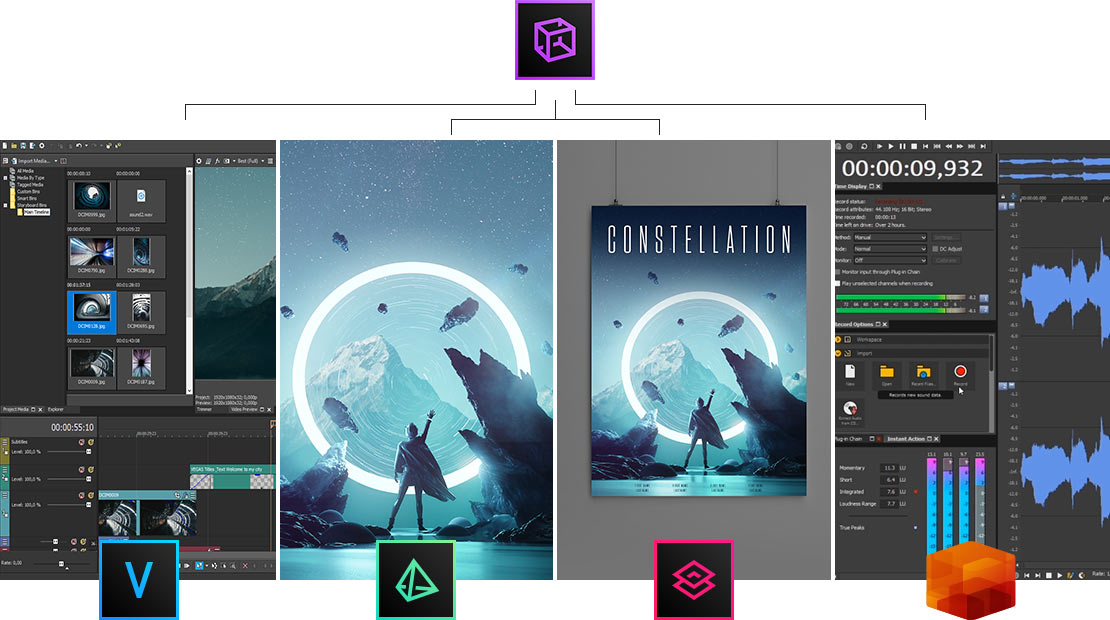
Task: Click Recent Files icon in Import
Action: pyautogui.click(x=923, y=372)
